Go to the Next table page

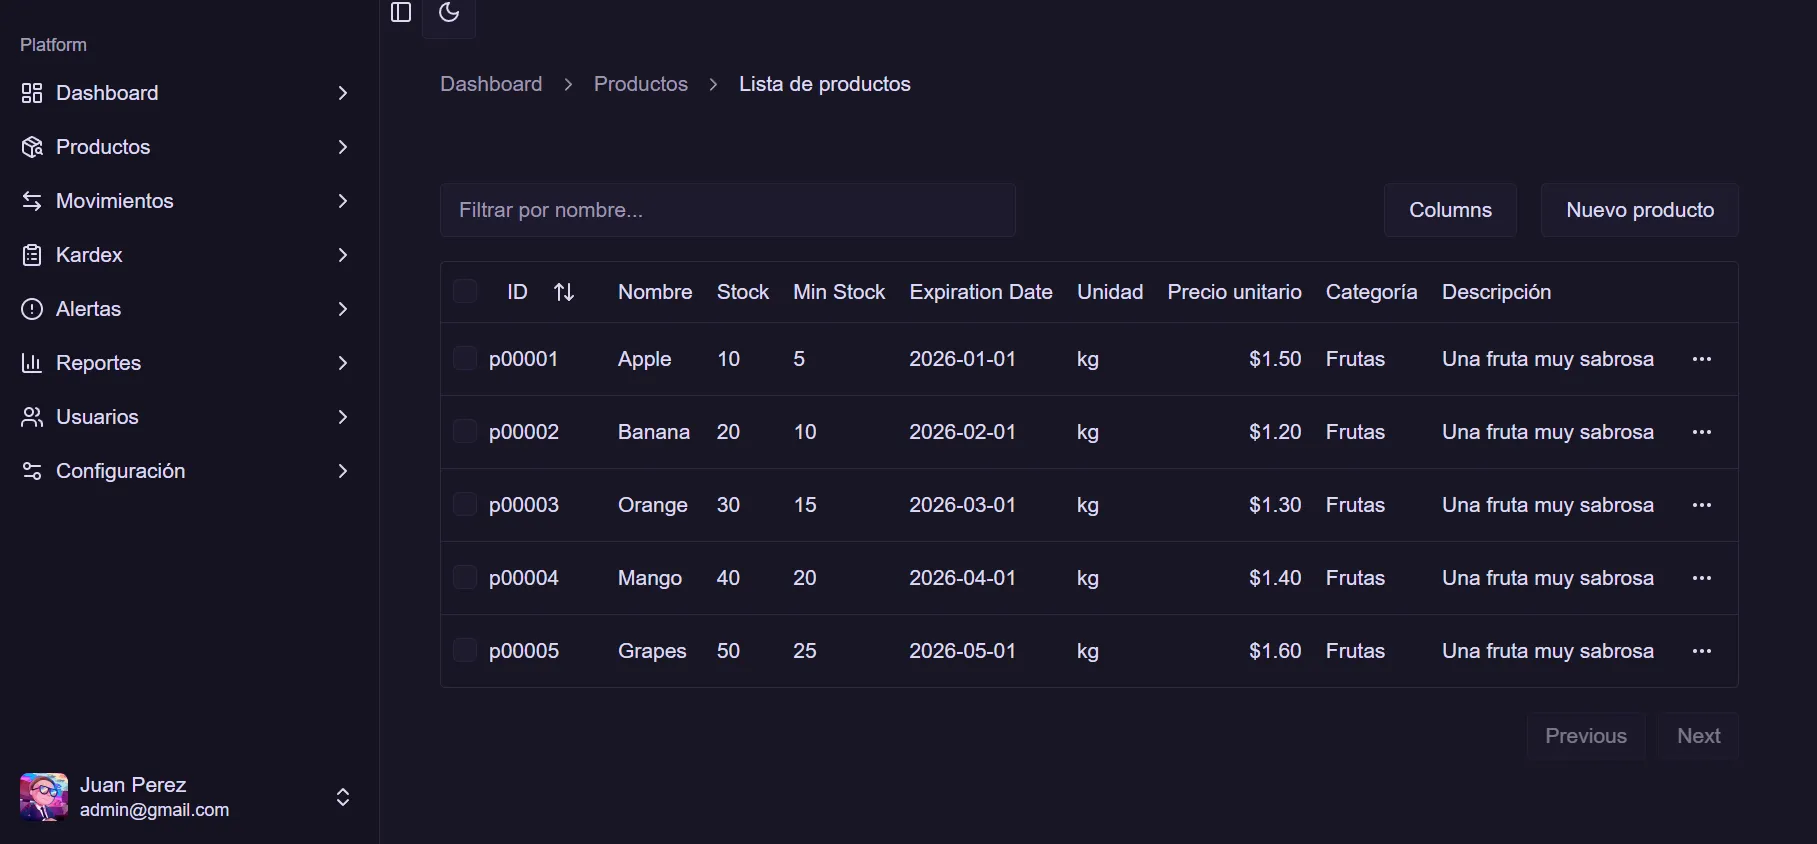pos(1697,736)
